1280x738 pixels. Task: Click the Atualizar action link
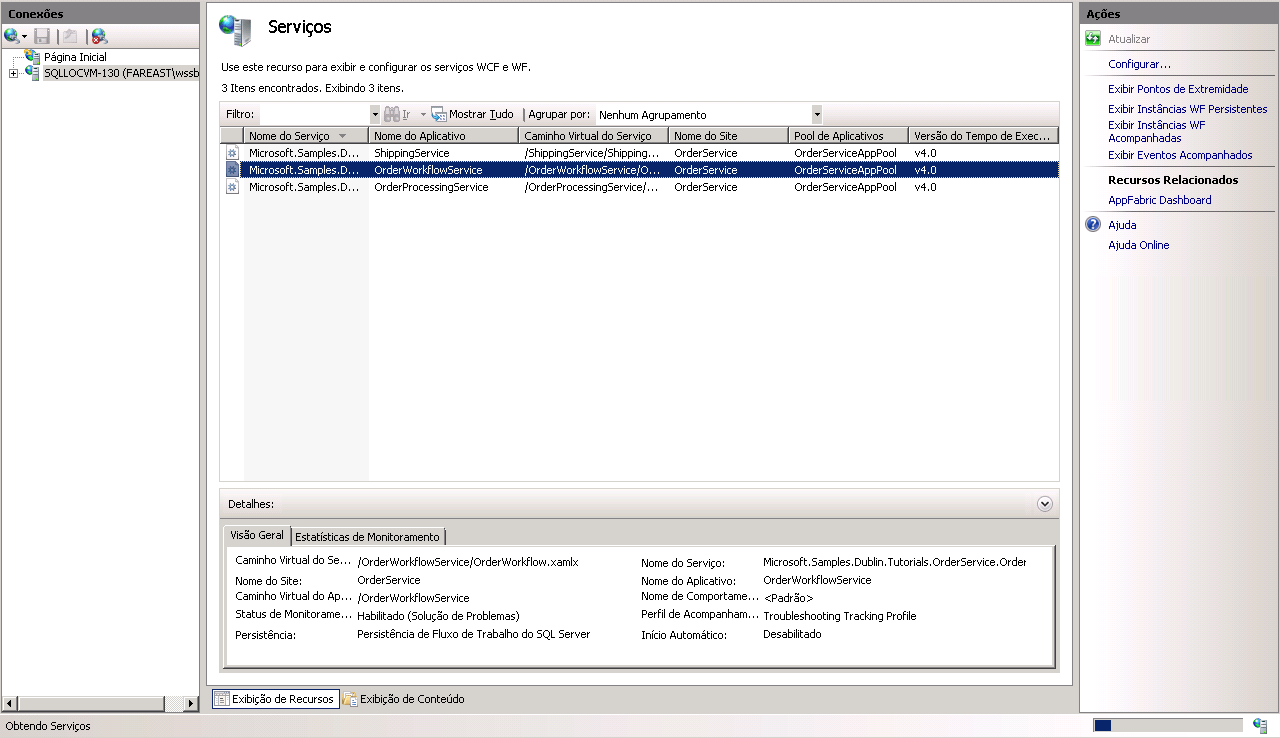(x=1129, y=39)
